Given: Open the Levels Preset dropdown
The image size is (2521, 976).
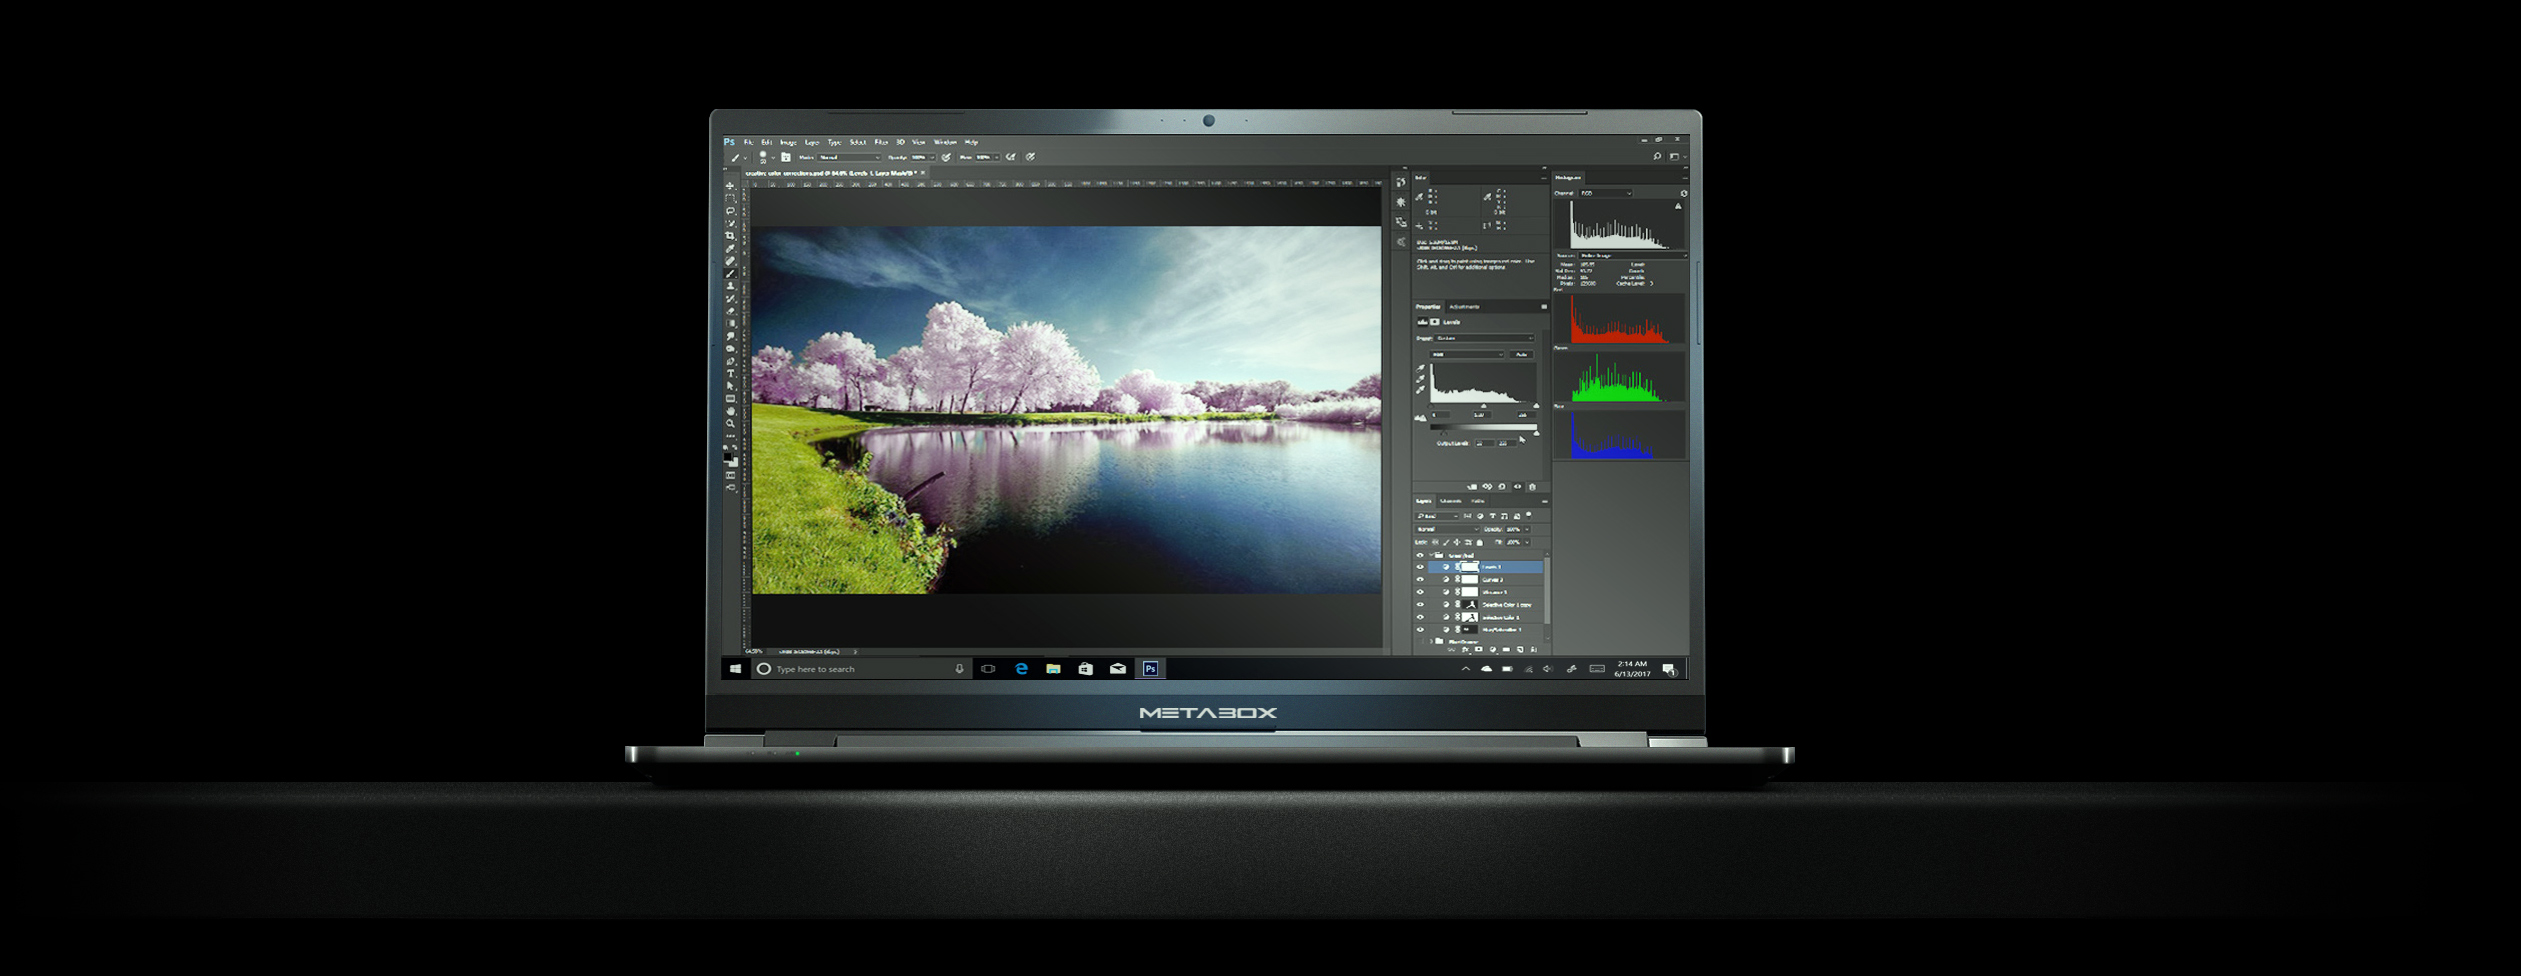Looking at the screenshot, I should click(1484, 338).
